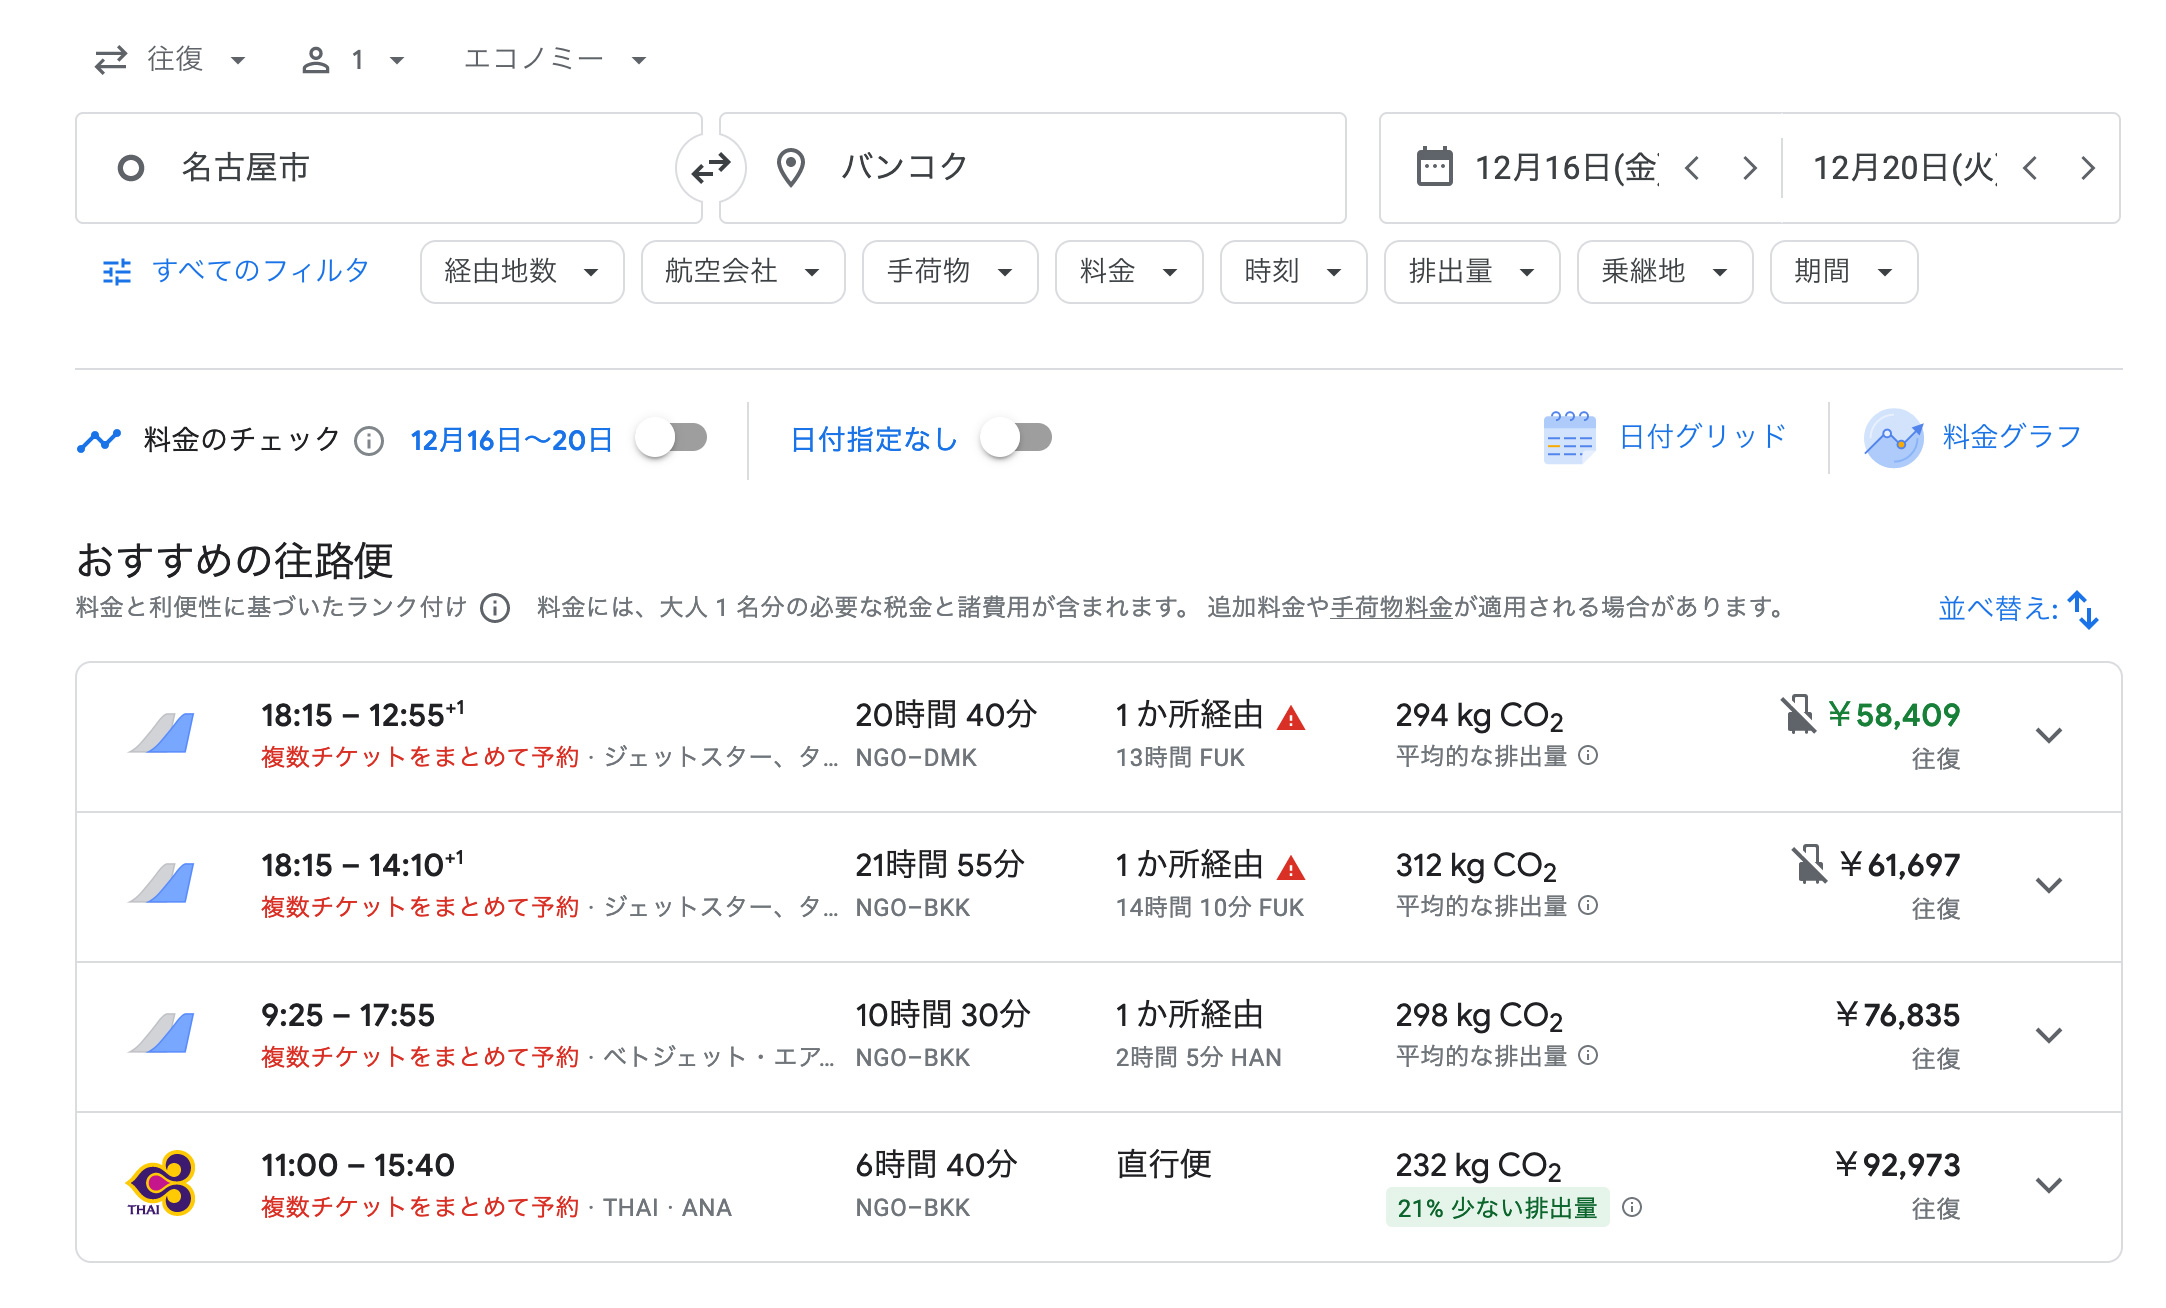Toggle price tracking for 12月16日〜20日
Screen dimensions: 2166x1308
(673, 438)
